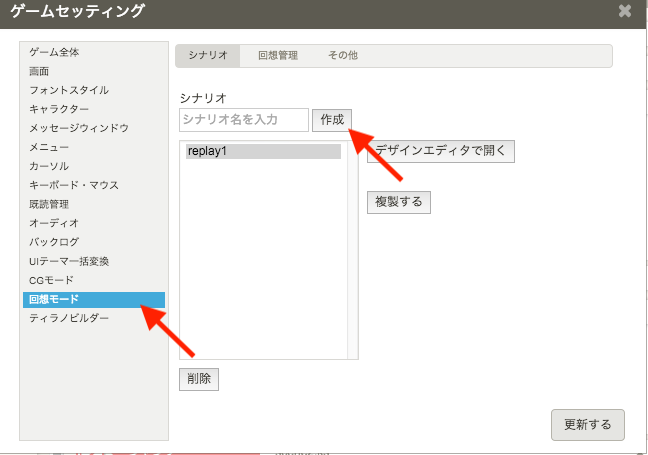Image resolution: width=648 pixels, height=455 pixels.
Task: Switch to the シナリオ tab
Action: [207, 56]
